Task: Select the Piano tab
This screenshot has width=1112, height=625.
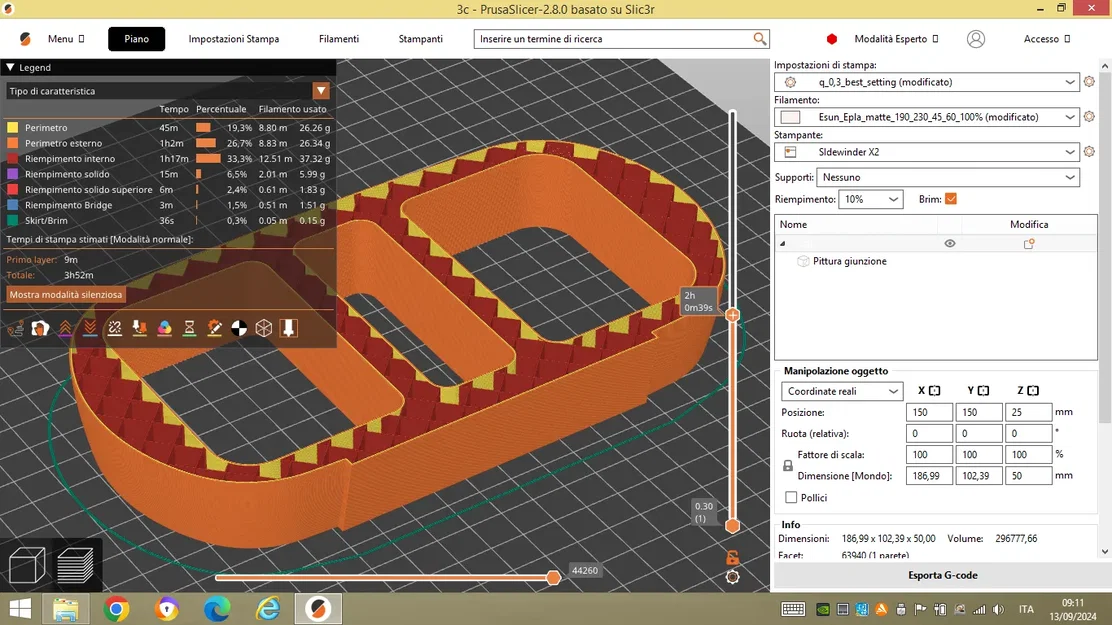Action: (136, 39)
